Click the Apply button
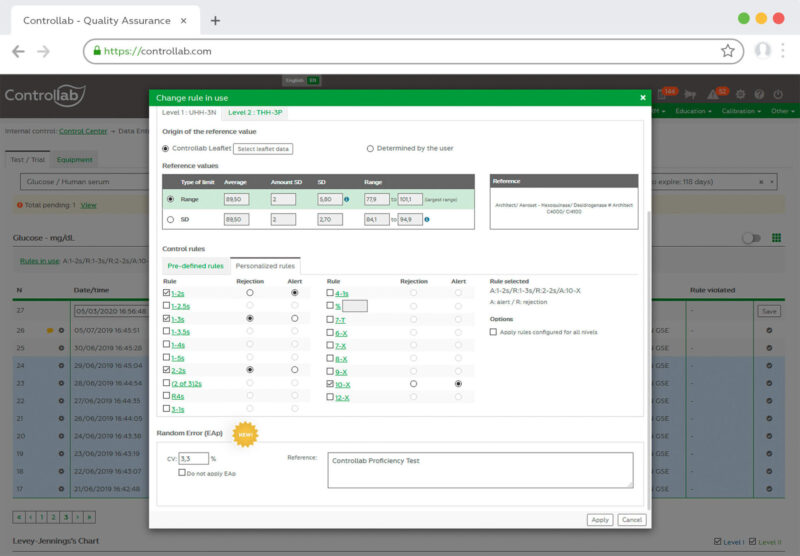This screenshot has height=556, width=800. (600, 520)
